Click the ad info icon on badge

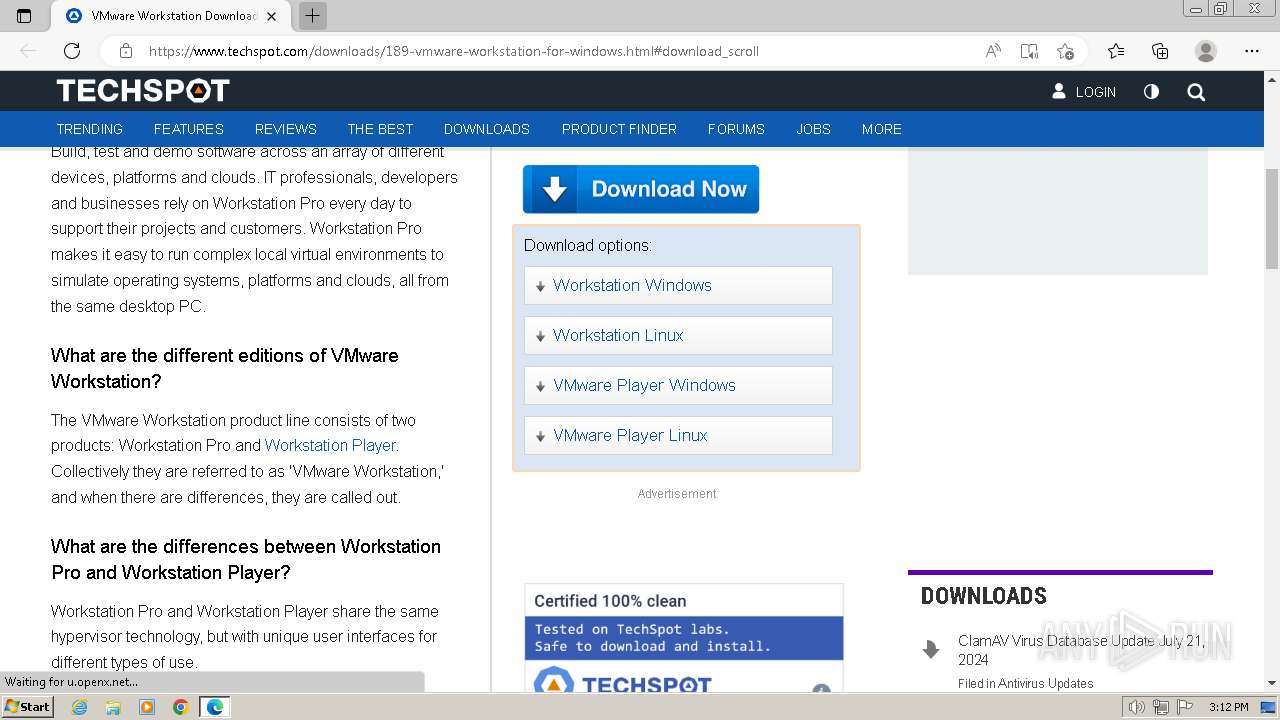point(821,689)
